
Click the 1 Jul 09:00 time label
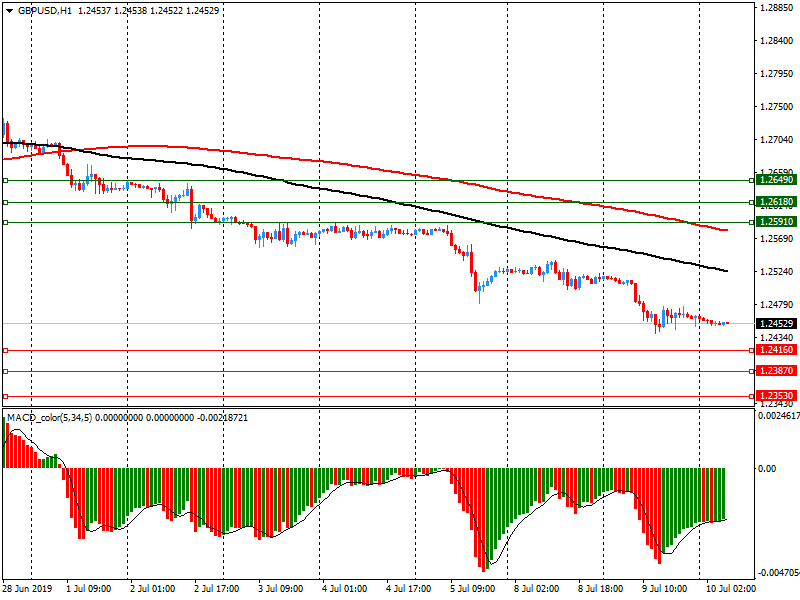pyautogui.click(x=89, y=588)
